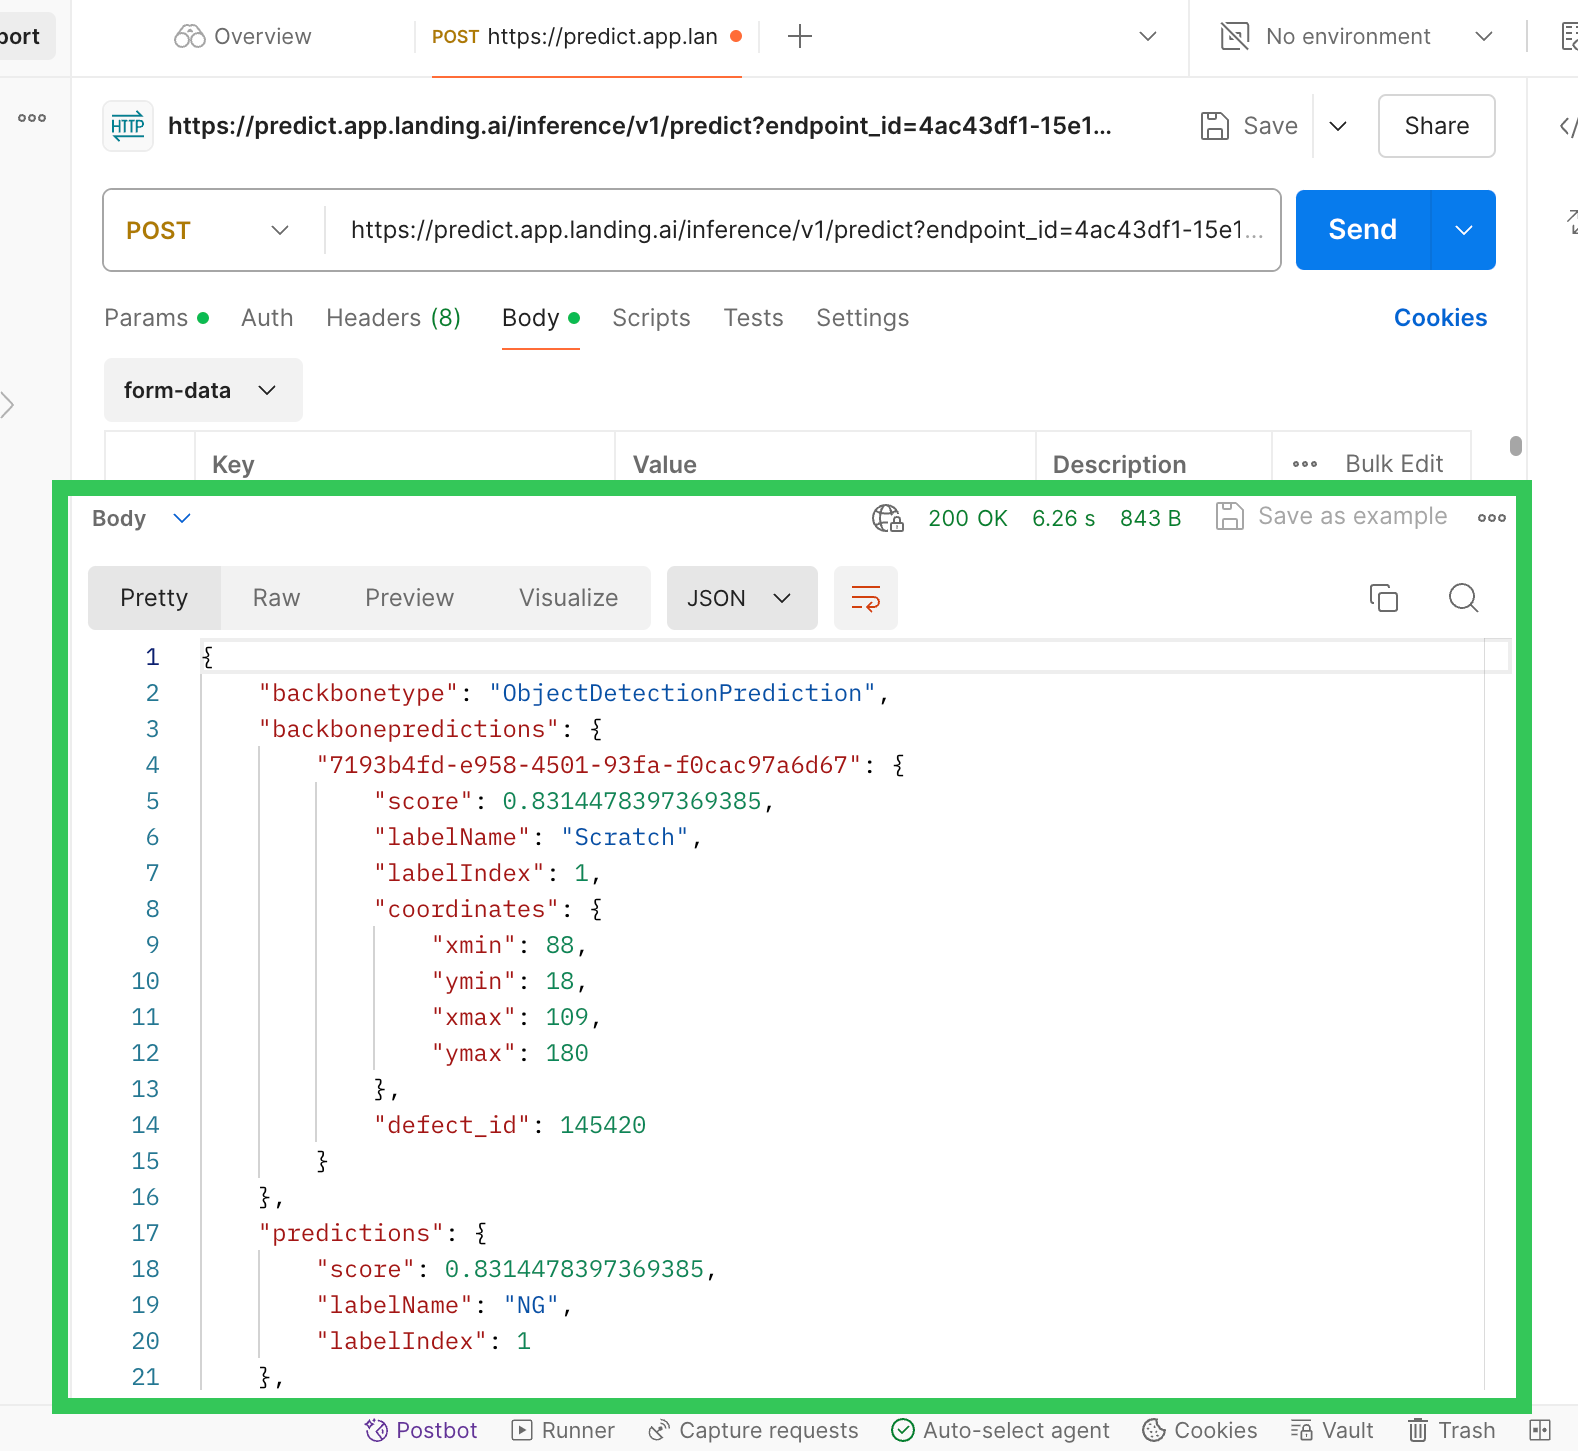
Task: Switch to the Auth tab
Action: [267, 318]
